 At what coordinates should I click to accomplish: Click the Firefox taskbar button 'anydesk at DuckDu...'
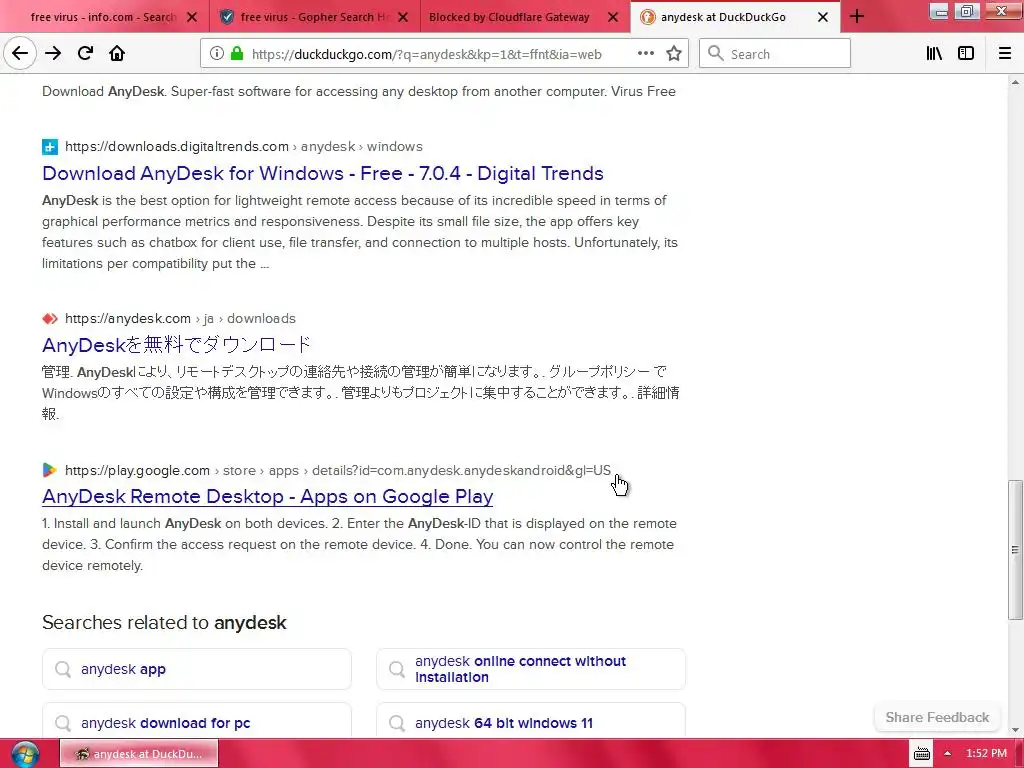point(139,754)
